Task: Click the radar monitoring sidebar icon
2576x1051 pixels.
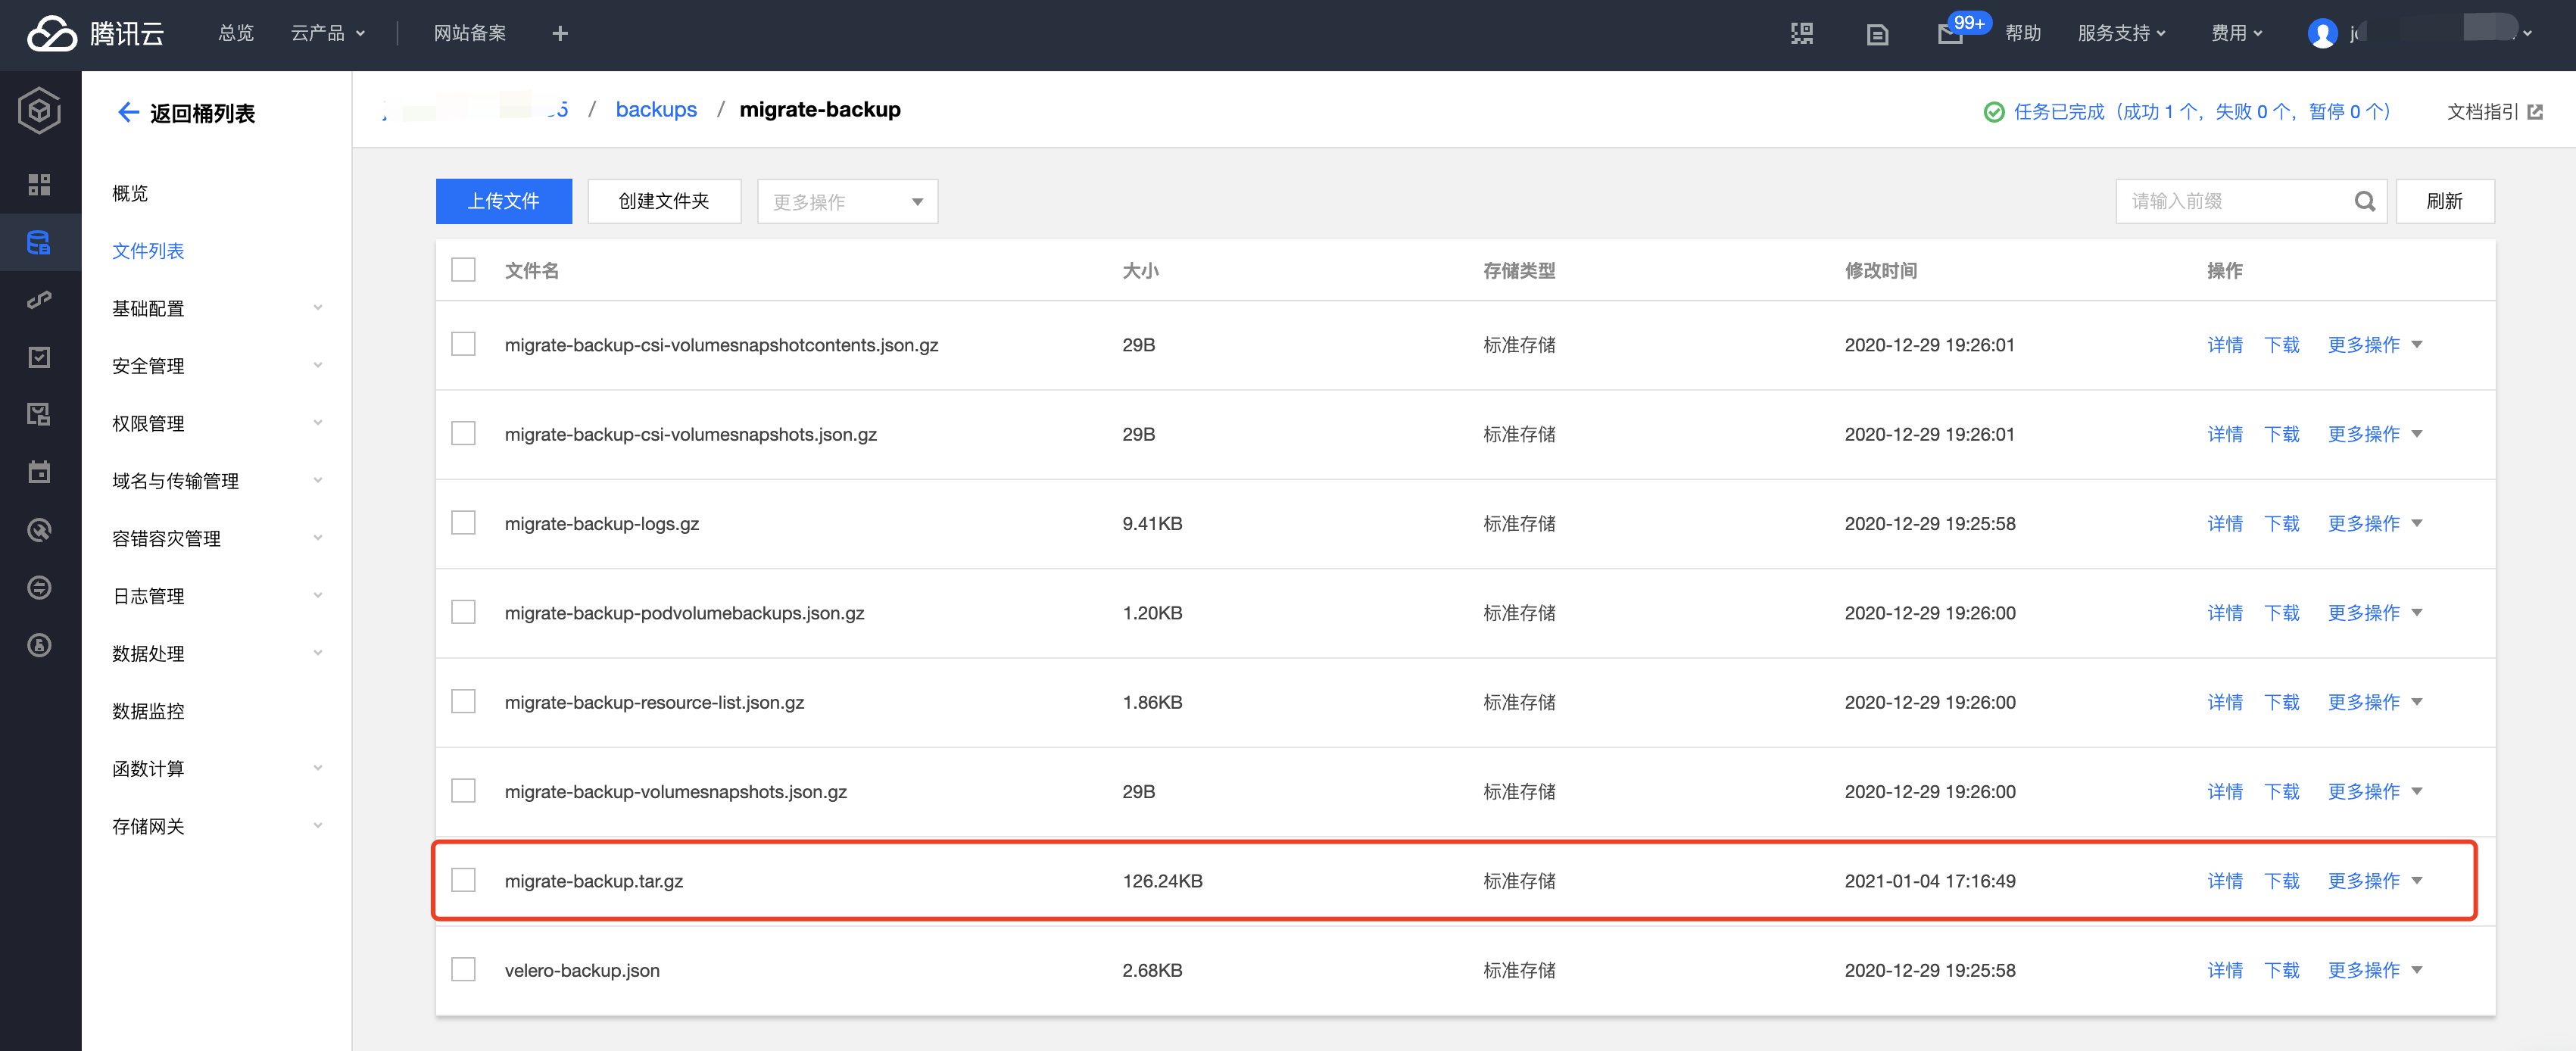Action: 39,530
